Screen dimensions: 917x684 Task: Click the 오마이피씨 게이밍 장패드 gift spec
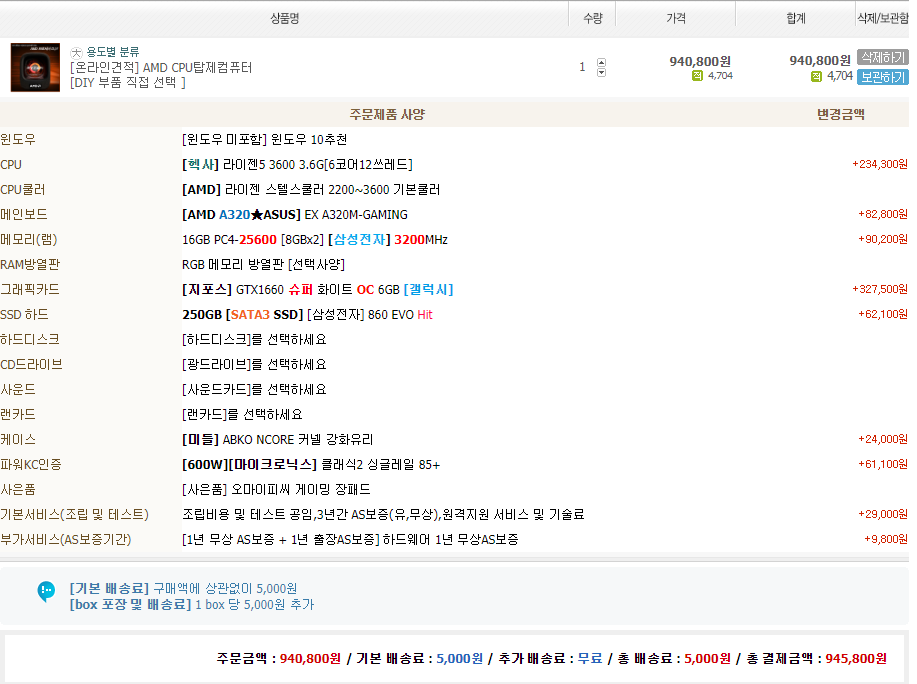[x=276, y=489]
